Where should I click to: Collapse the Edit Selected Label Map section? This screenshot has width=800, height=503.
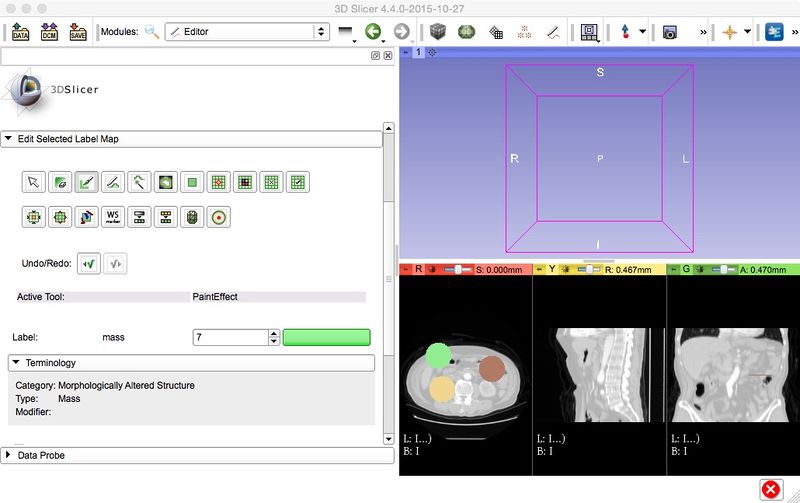point(191,139)
